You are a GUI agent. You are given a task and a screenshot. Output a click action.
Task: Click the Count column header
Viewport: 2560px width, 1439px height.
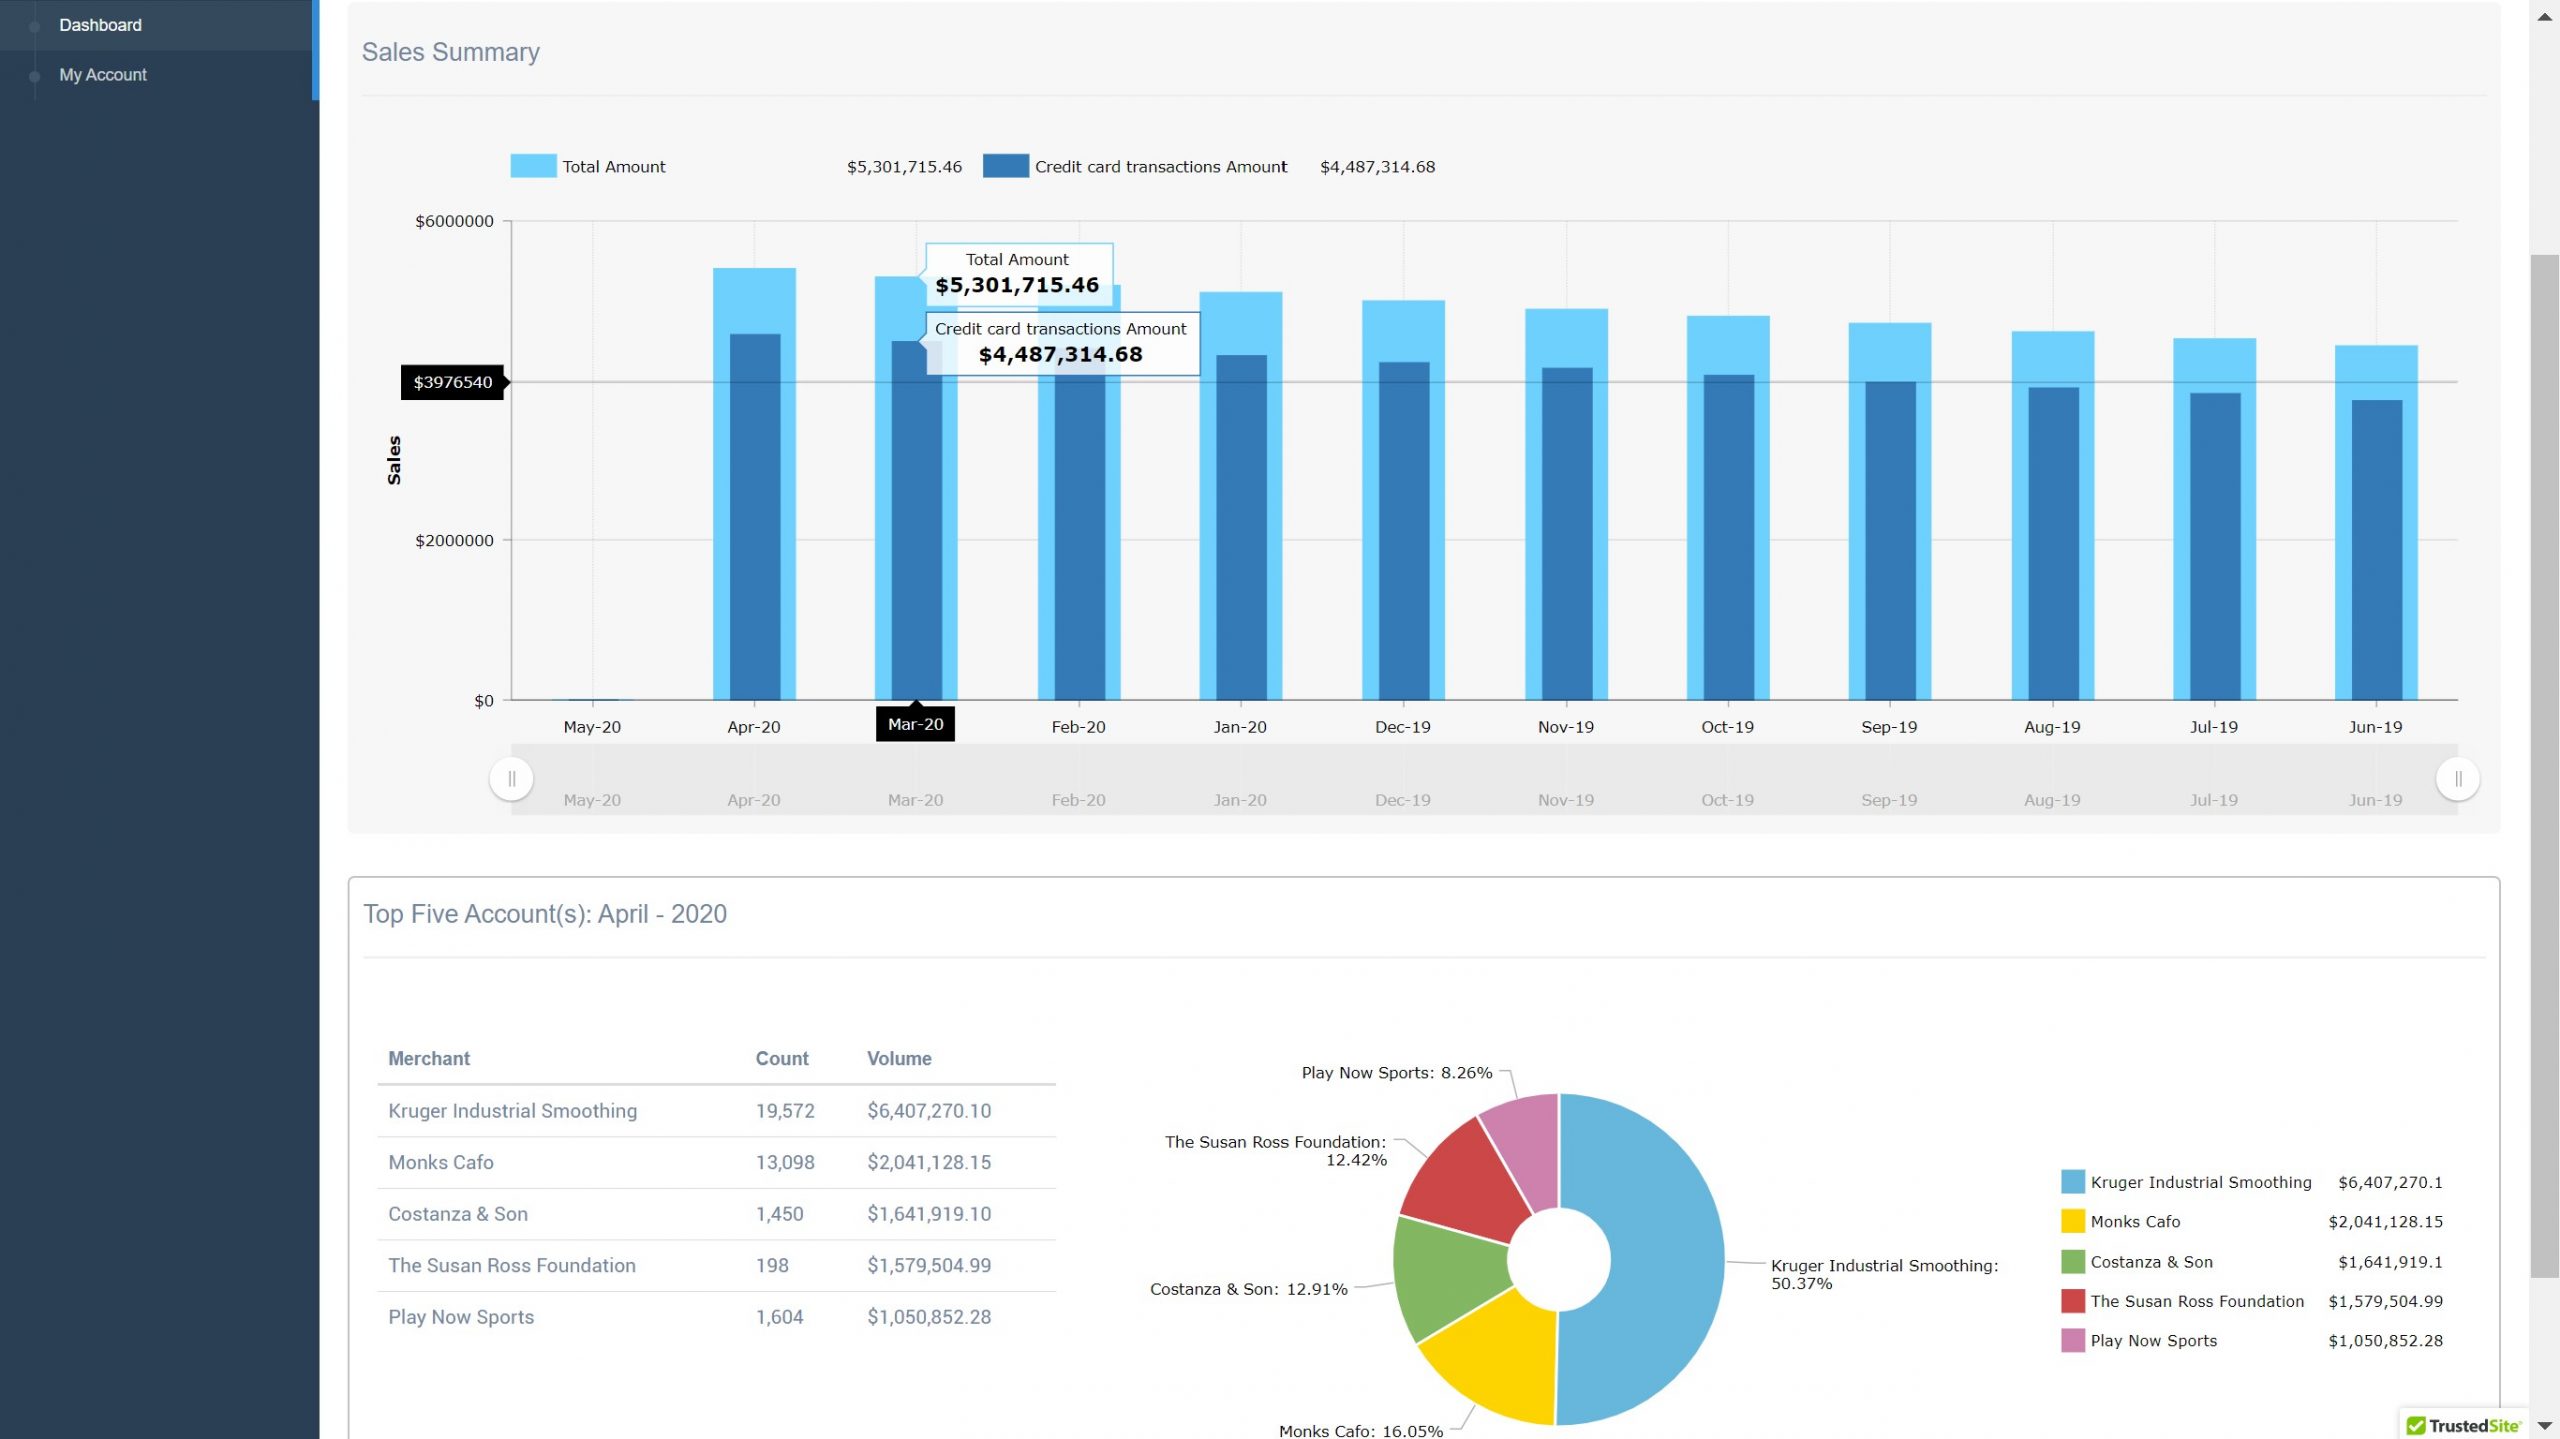point(782,1058)
